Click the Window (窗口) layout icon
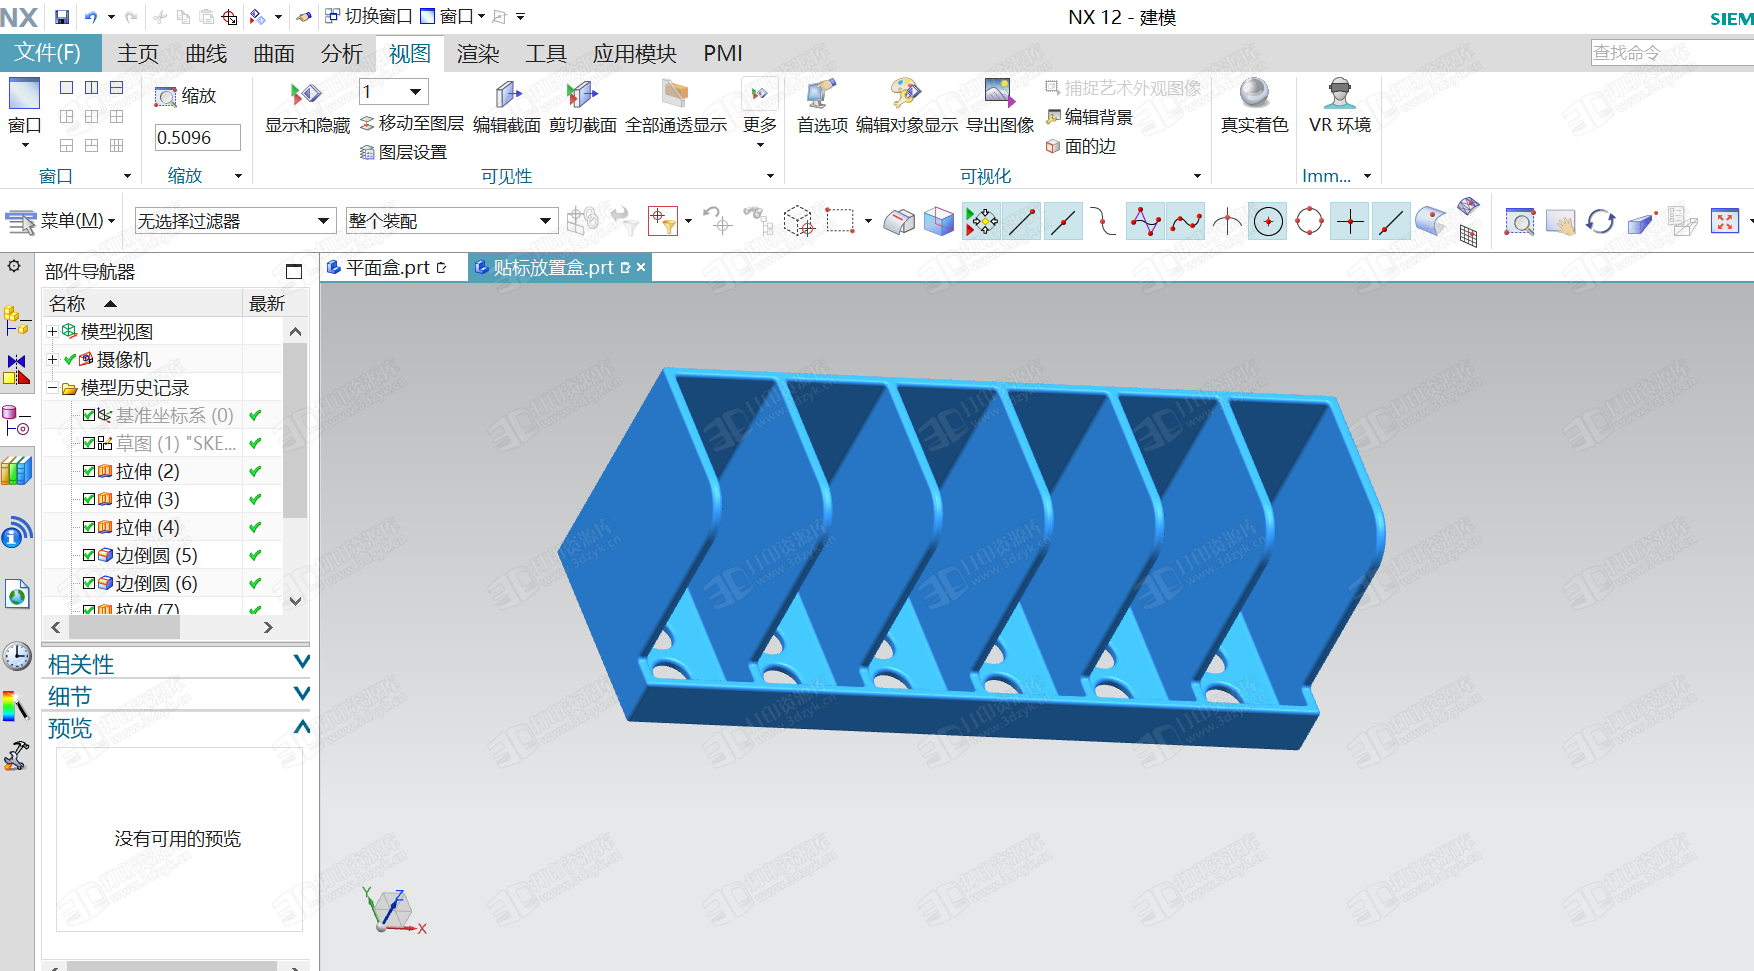The image size is (1754, 971). click(x=24, y=94)
